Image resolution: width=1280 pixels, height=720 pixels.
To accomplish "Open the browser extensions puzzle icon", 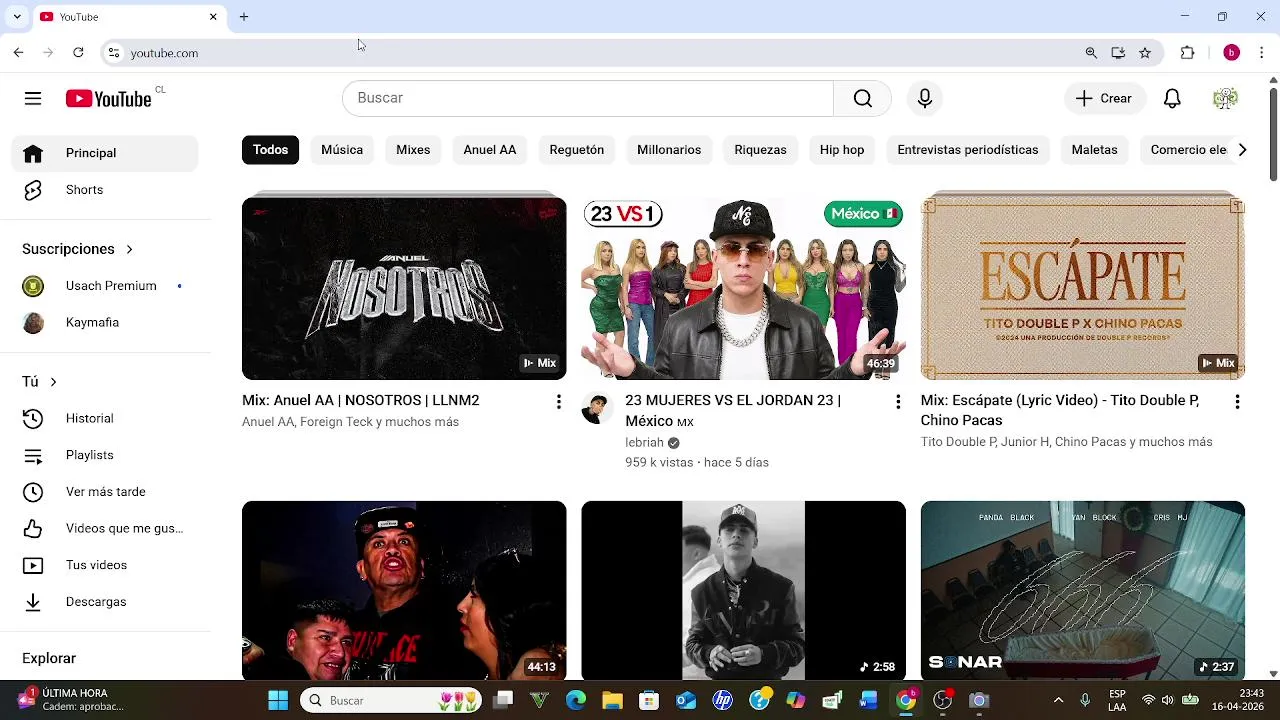I will click(1188, 53).
